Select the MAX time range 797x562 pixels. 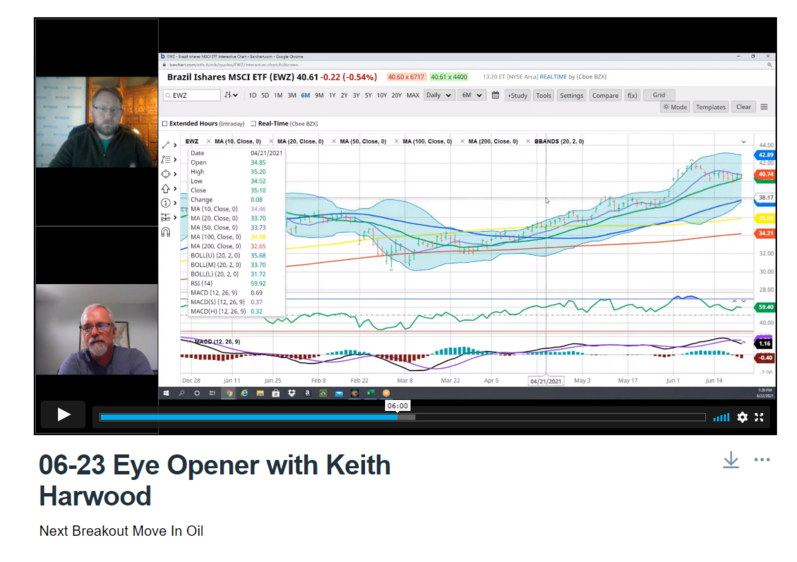click(x=413, y=95)
